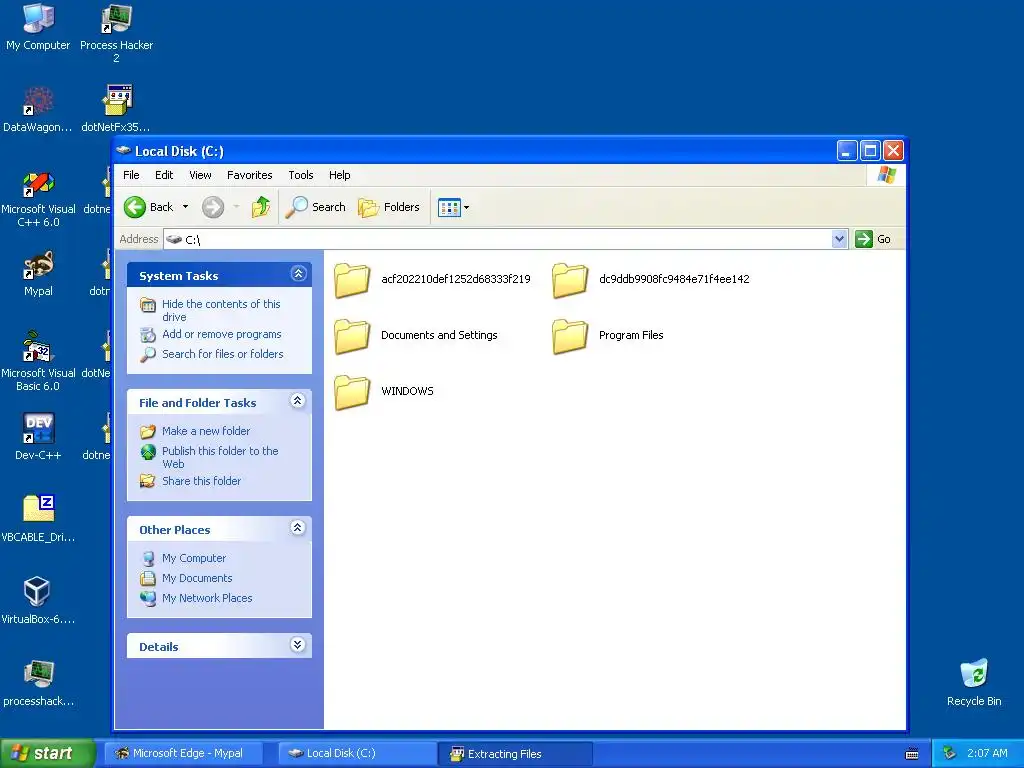Screen dimensions: 1024x768
Task: Click the Local Disk (C:) title bar drive icon
Action: tap(123, 151)
